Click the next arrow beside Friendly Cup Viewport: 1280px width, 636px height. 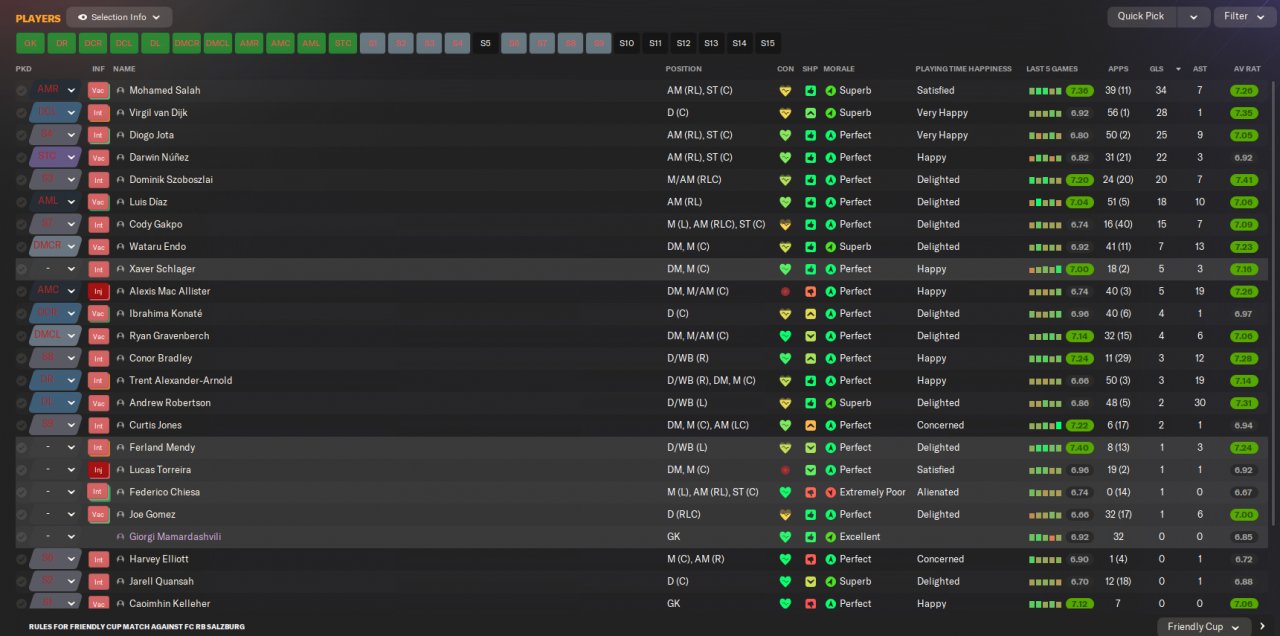(x=1262, y=627)
